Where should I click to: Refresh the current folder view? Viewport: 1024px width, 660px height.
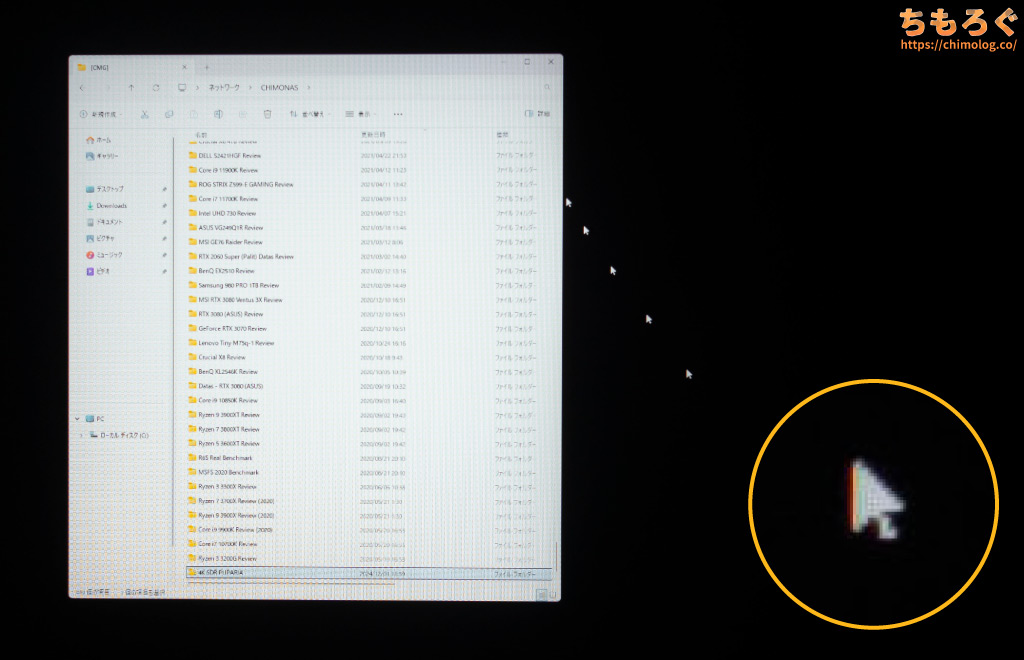tap(156, 88)
